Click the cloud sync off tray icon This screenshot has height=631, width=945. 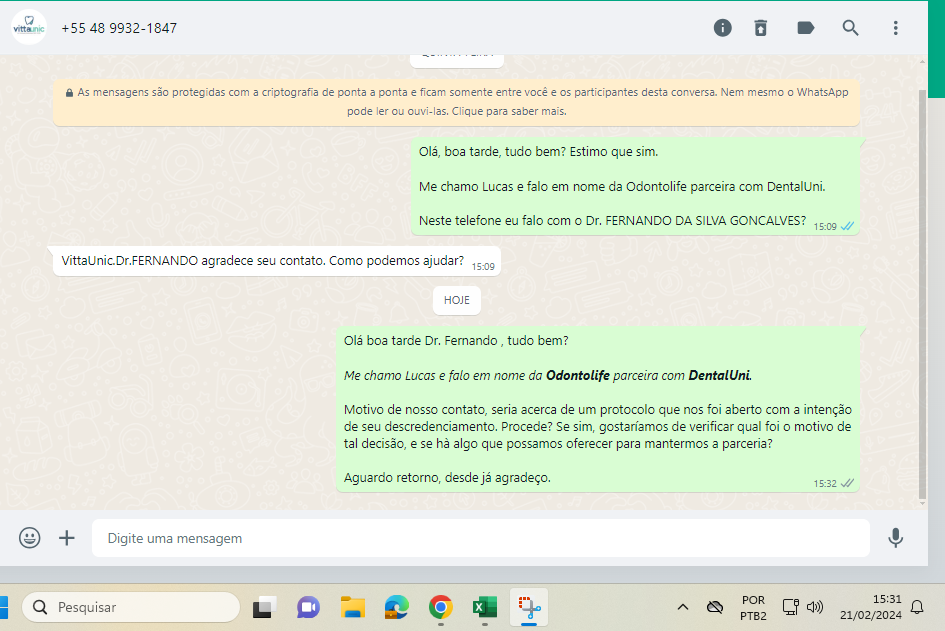(x=715, y=607)
